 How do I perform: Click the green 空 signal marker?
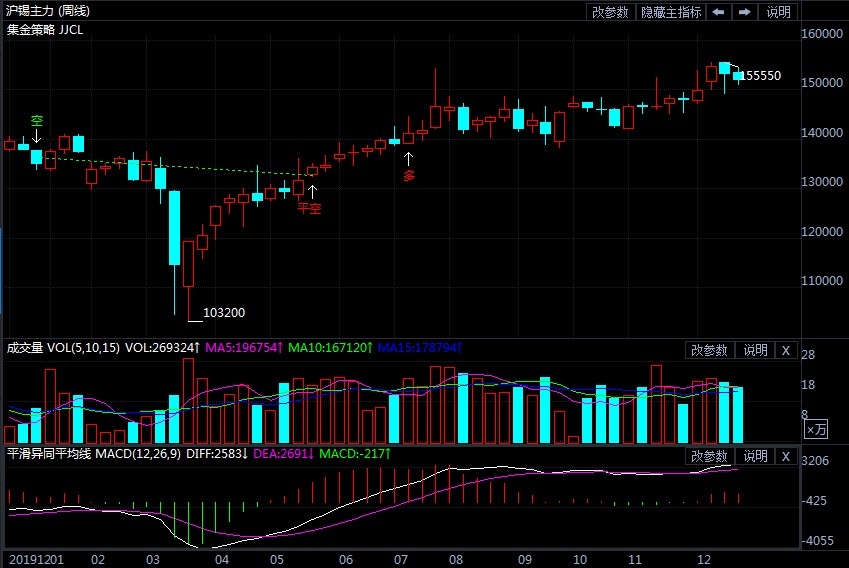(36, 121)
